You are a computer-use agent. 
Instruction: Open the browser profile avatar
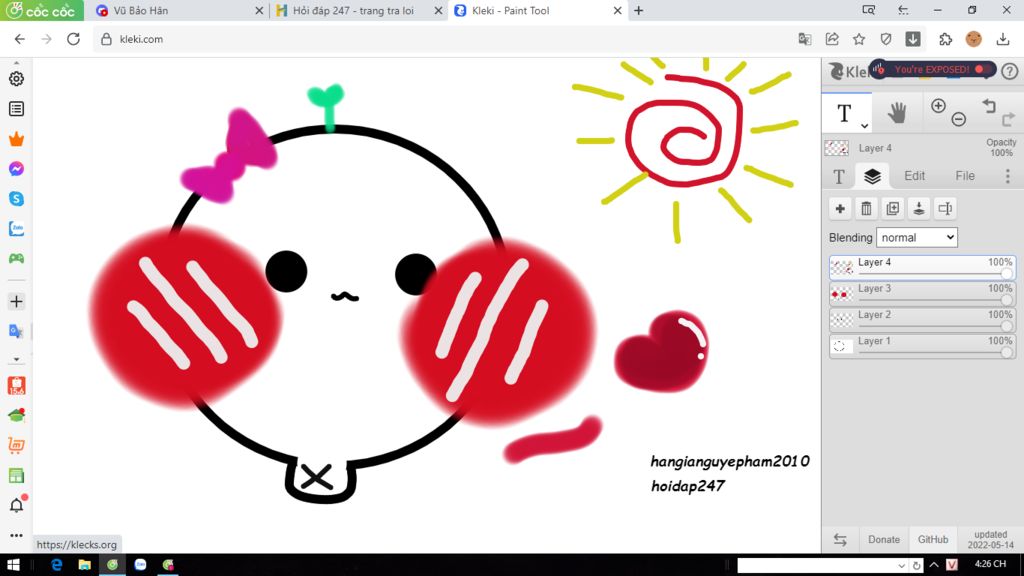(974, 39)
